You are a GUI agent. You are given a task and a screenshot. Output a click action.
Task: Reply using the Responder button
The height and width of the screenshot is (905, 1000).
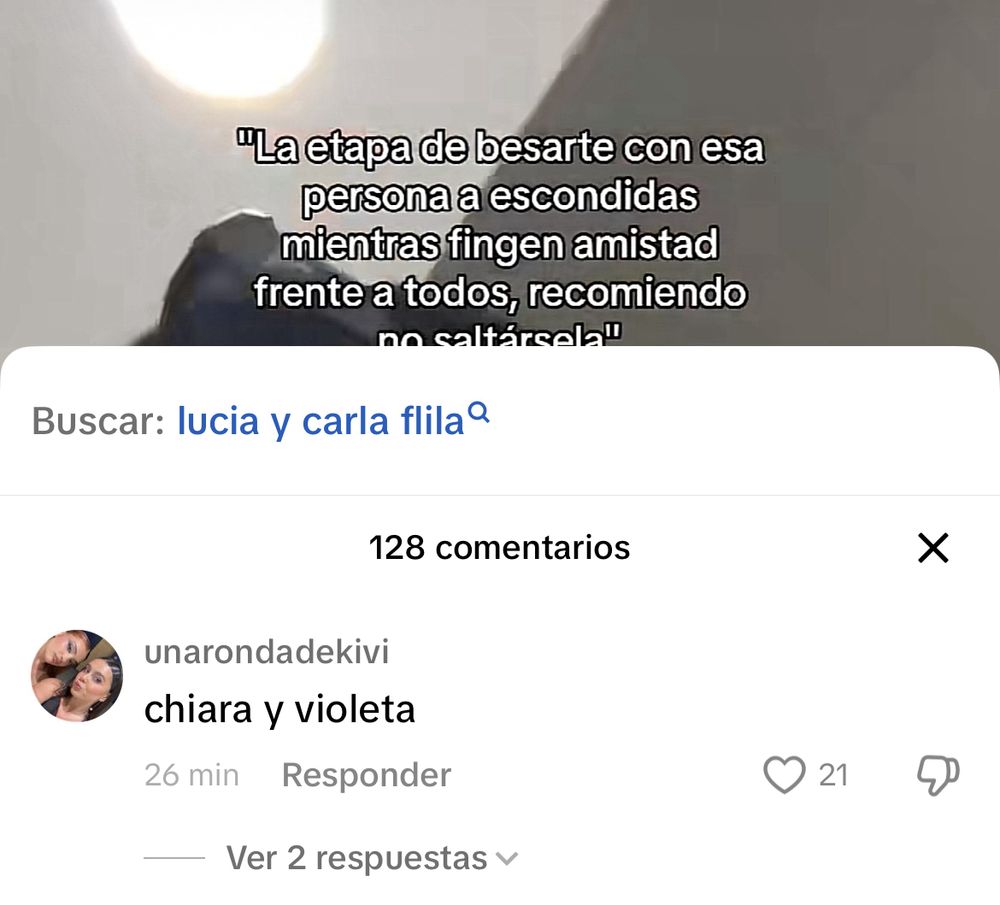366,775
